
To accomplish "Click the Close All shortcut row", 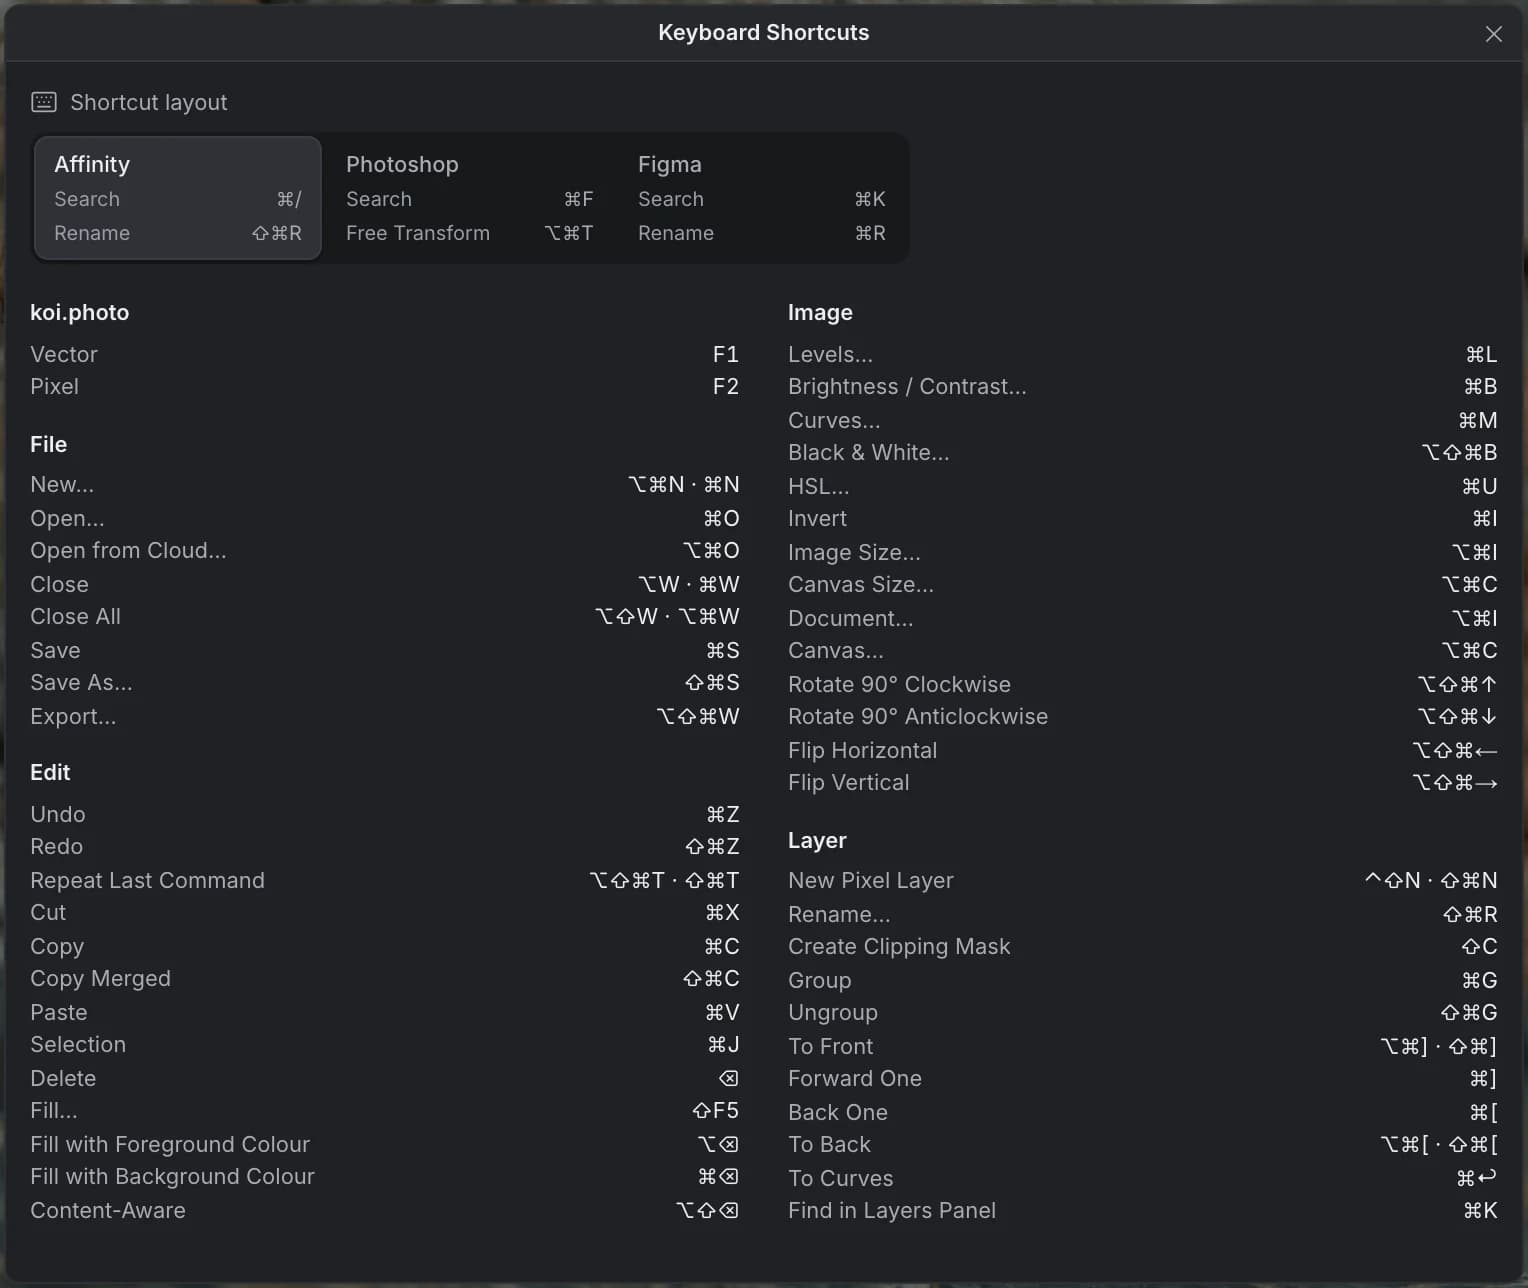I will pos(384,617).
